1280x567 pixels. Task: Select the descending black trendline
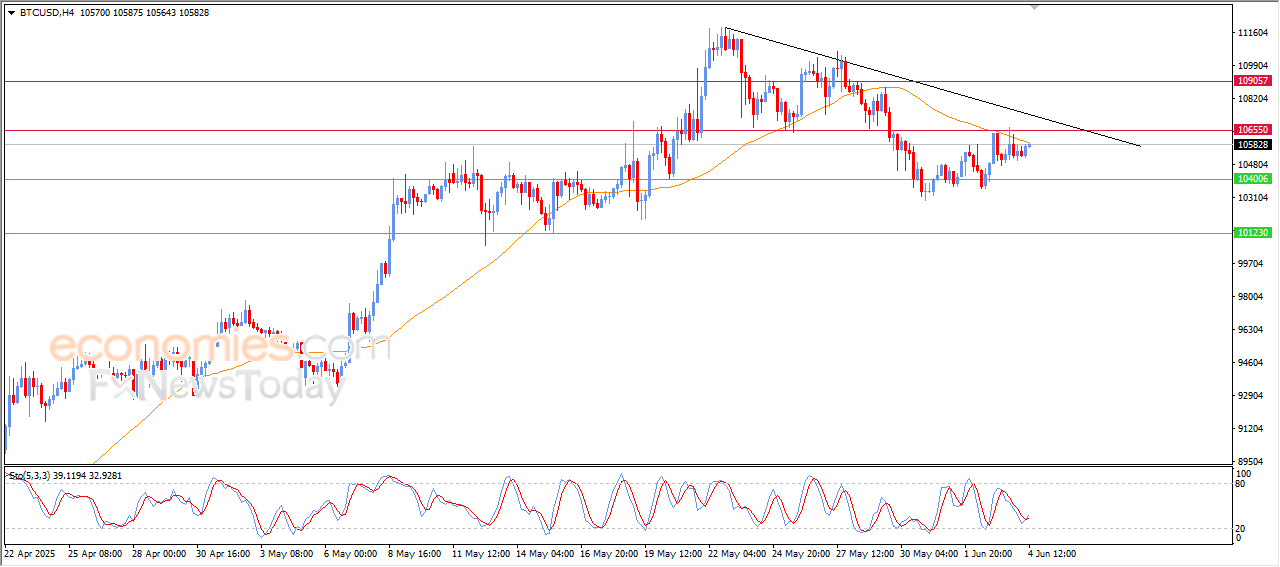tap(932, 87)
